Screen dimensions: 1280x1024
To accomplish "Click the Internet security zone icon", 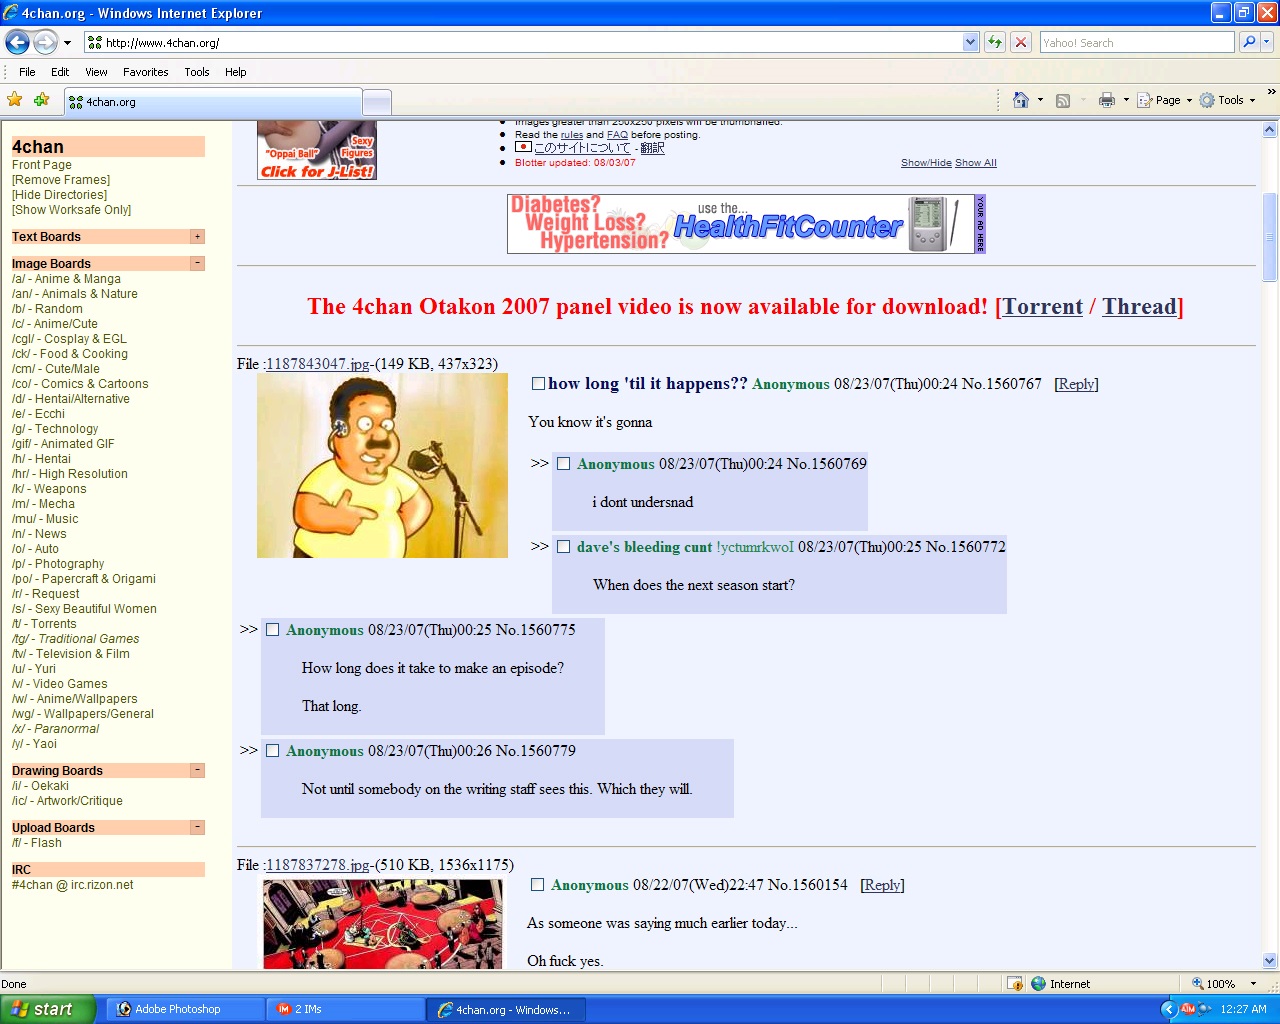I will [x=1038, y=984].
